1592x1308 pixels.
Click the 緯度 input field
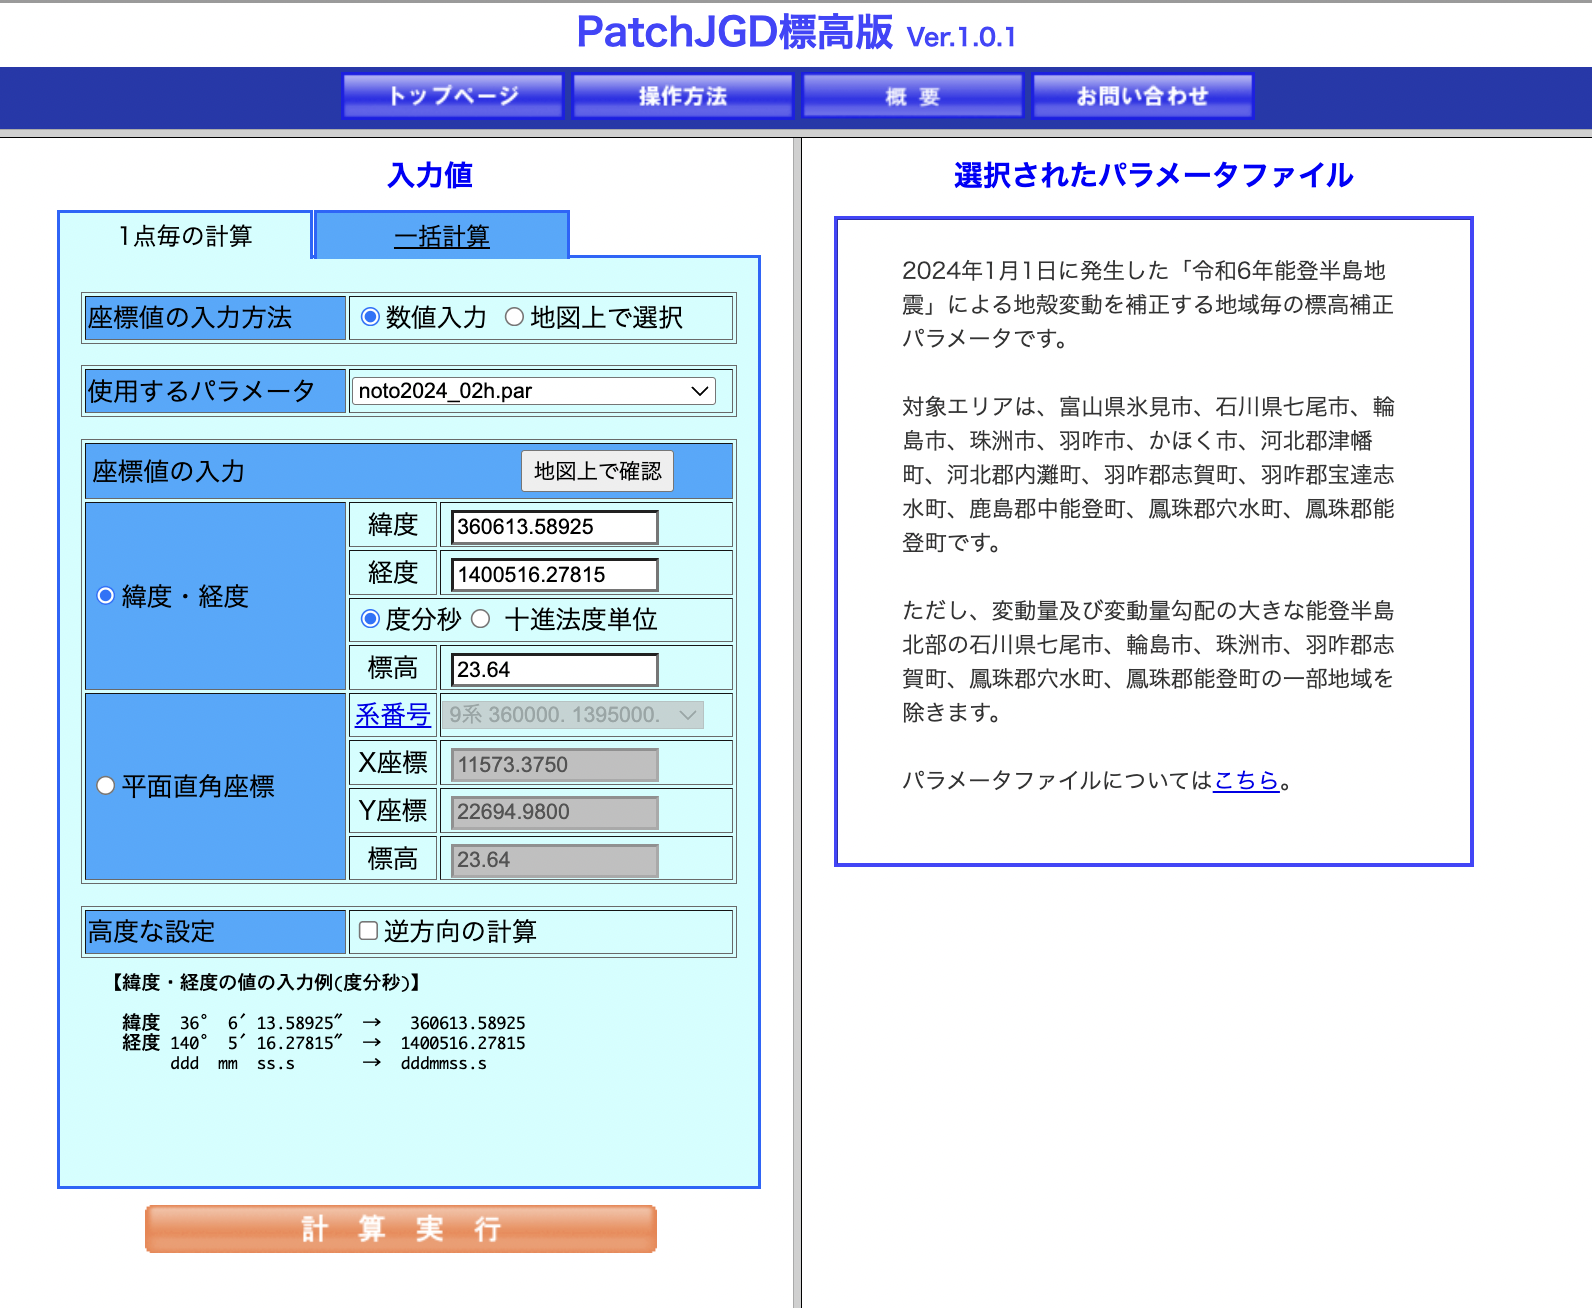[554, 527]
